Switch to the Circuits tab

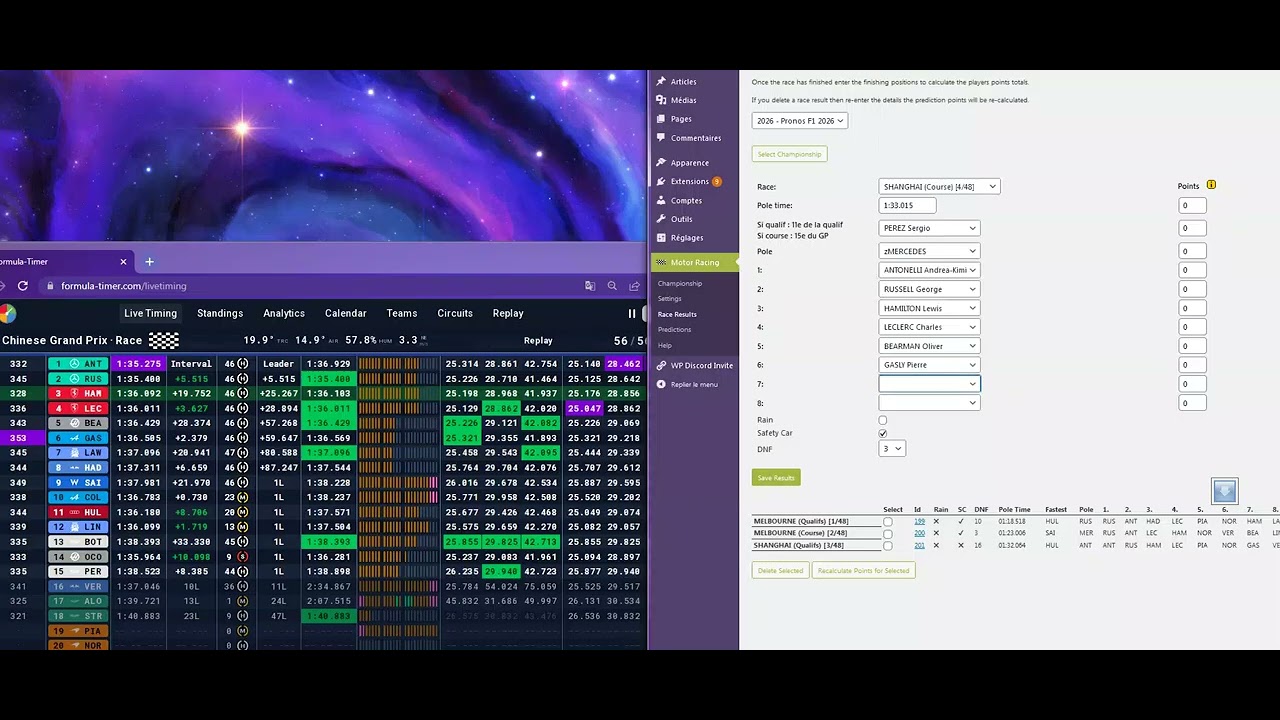[x=455, y=314]
